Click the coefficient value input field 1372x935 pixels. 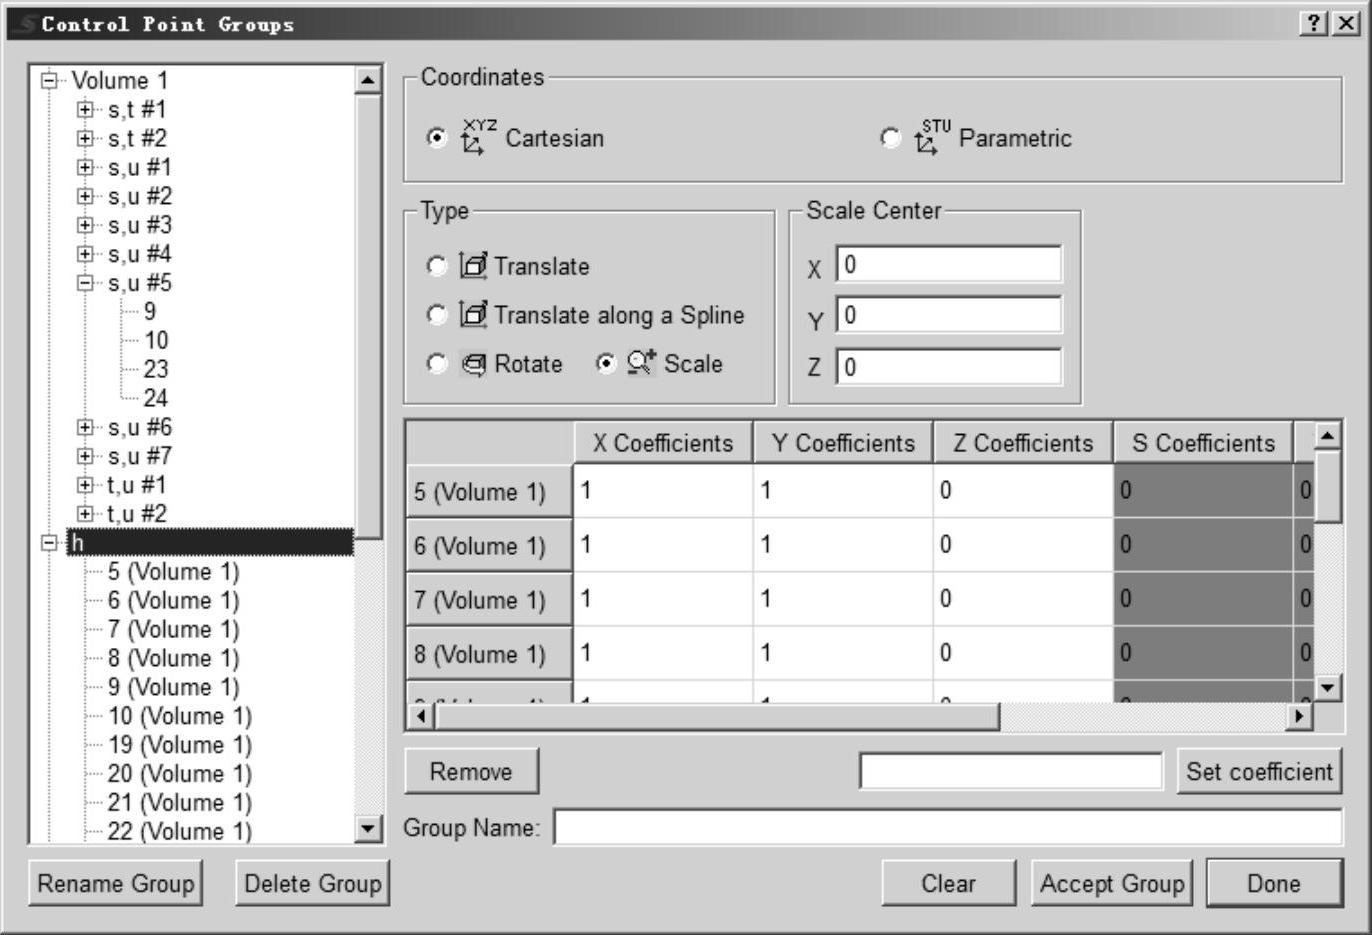click(1011, 771)
